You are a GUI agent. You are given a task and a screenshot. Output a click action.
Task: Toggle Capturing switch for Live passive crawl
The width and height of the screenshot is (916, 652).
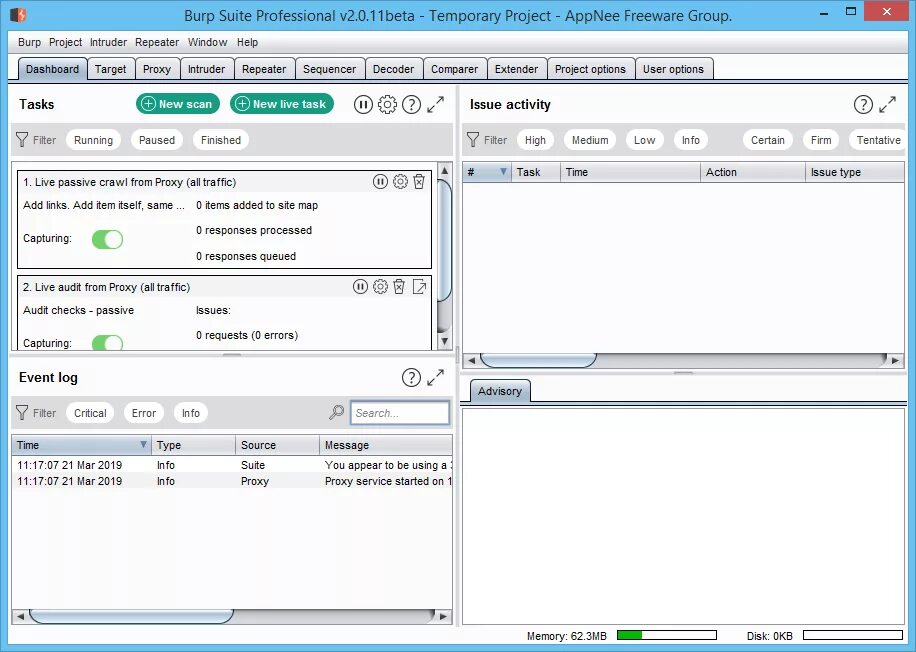107,239
